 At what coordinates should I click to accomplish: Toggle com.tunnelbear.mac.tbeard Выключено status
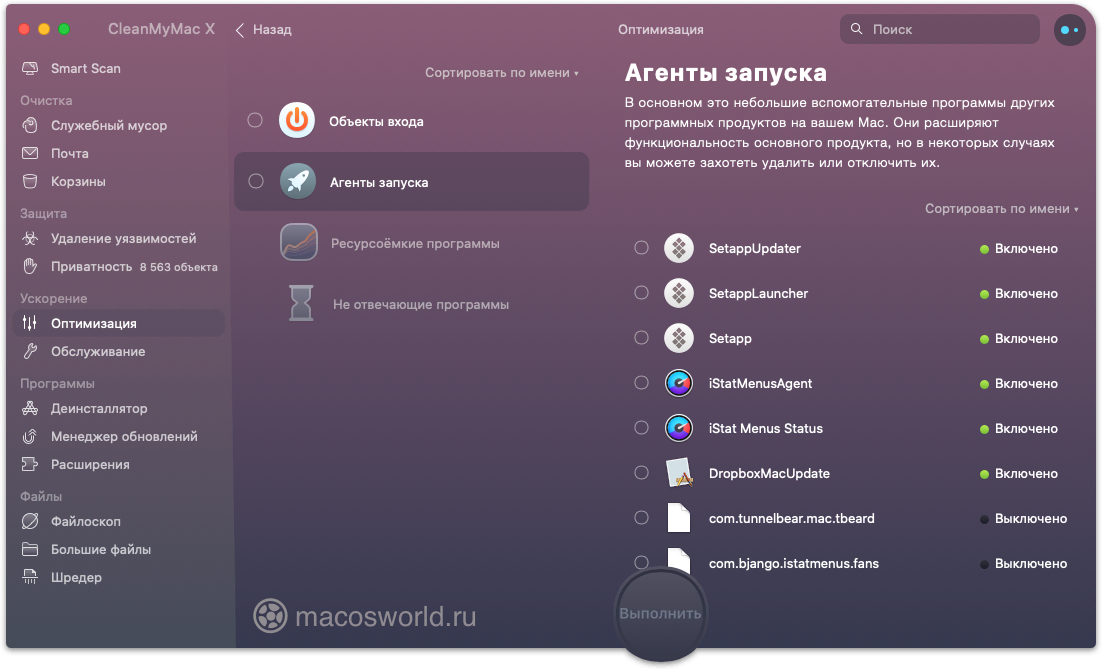tap(1023, 519)
